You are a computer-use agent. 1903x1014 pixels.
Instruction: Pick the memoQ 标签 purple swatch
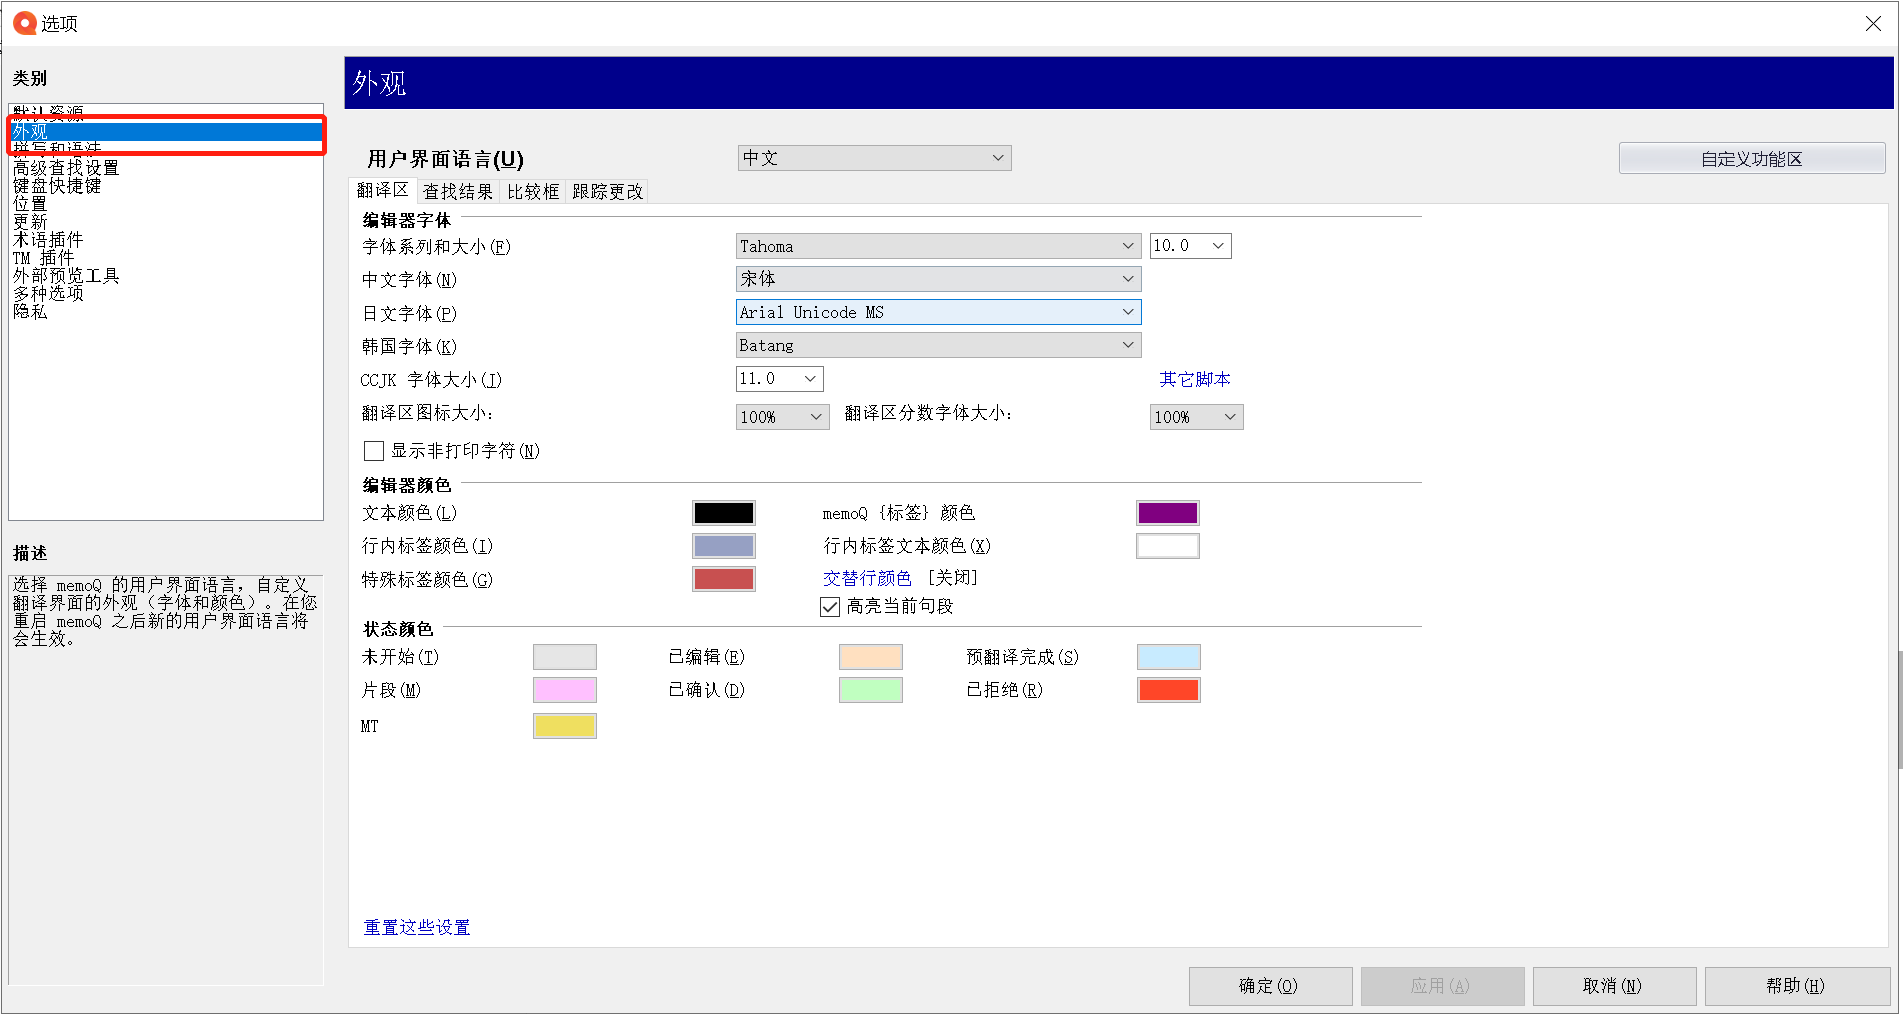click(x=1168, y=513)
